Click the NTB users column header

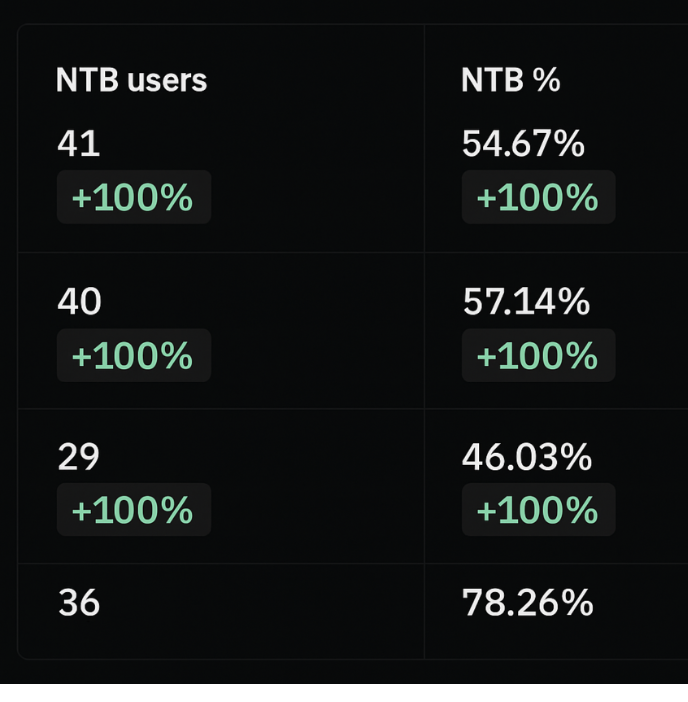[x=131, y=81]
